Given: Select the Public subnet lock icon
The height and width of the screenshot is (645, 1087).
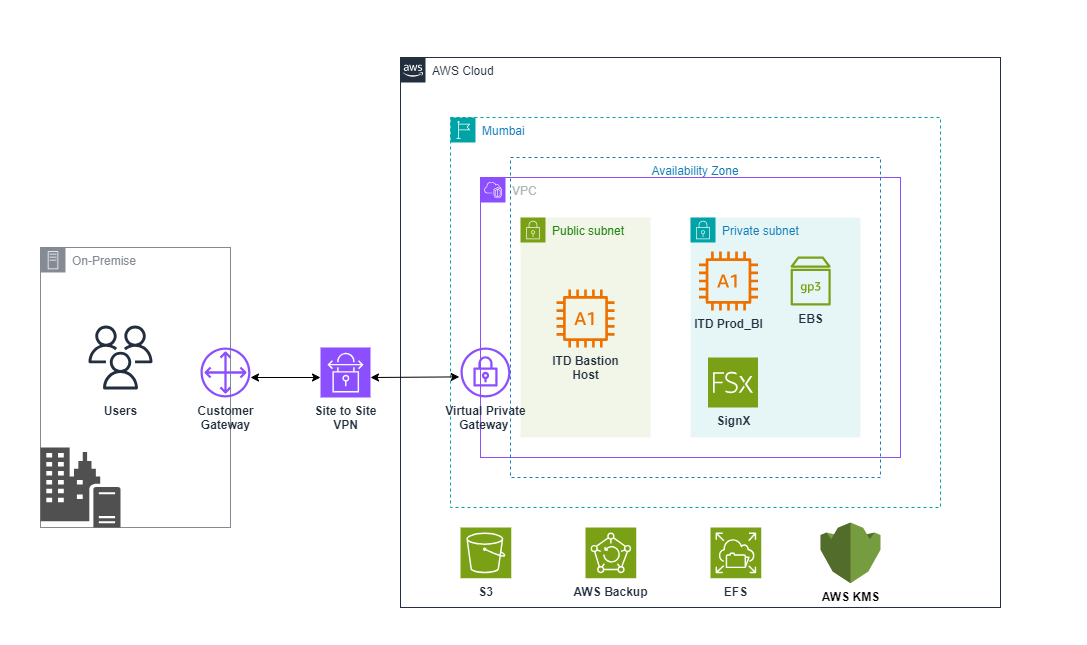Looking at the screenshot, I should pos(534,230).
